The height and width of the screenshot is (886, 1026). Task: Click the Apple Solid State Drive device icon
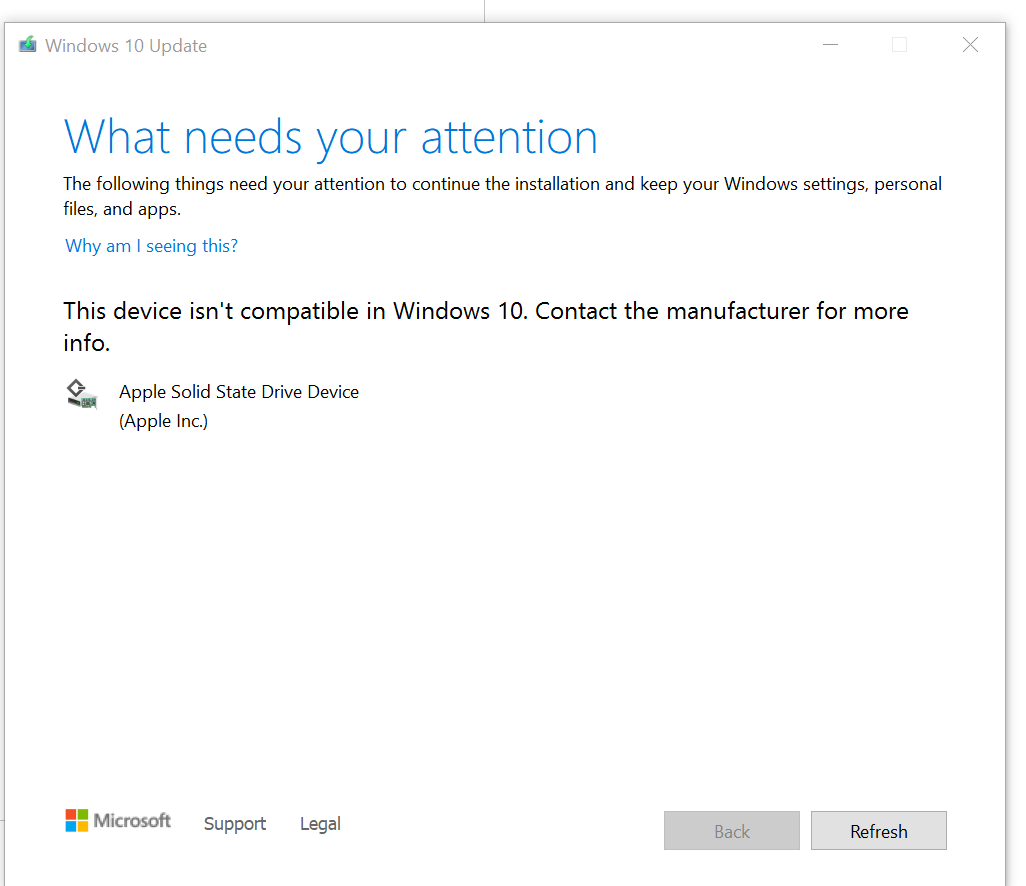[82, 394]
